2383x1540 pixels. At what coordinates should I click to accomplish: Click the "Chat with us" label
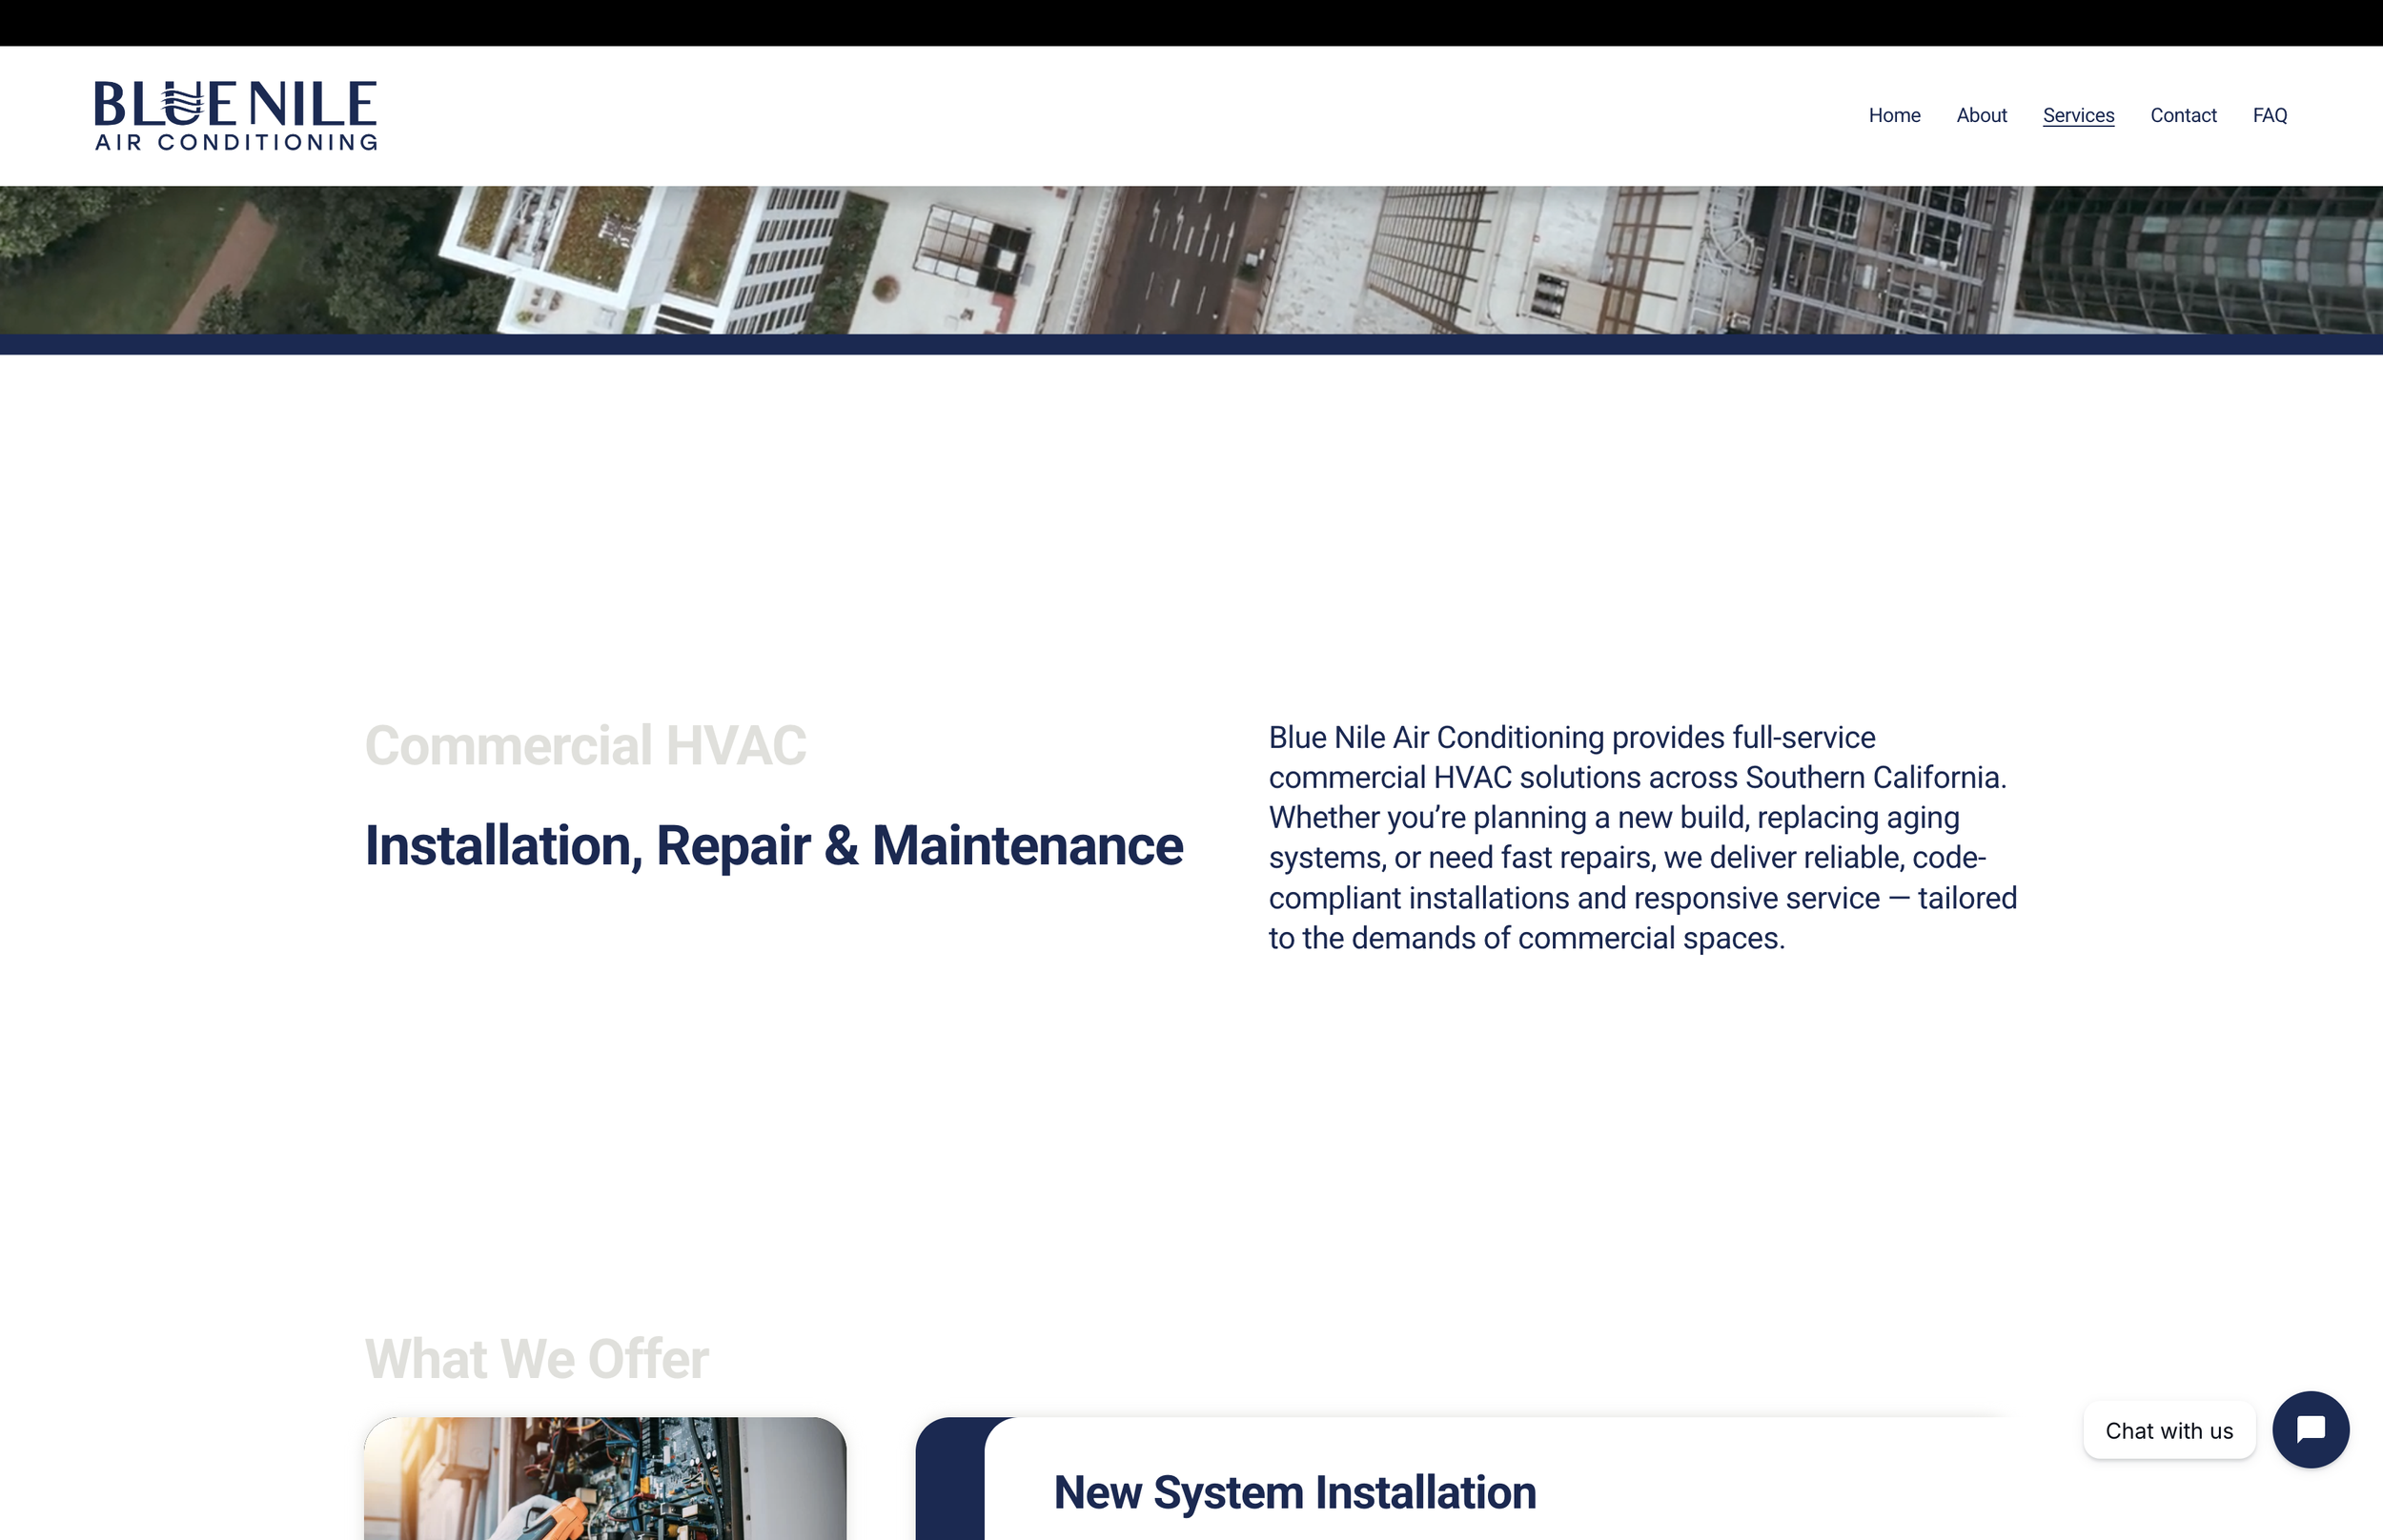pyautogui.click(x=2169, y=1430)
